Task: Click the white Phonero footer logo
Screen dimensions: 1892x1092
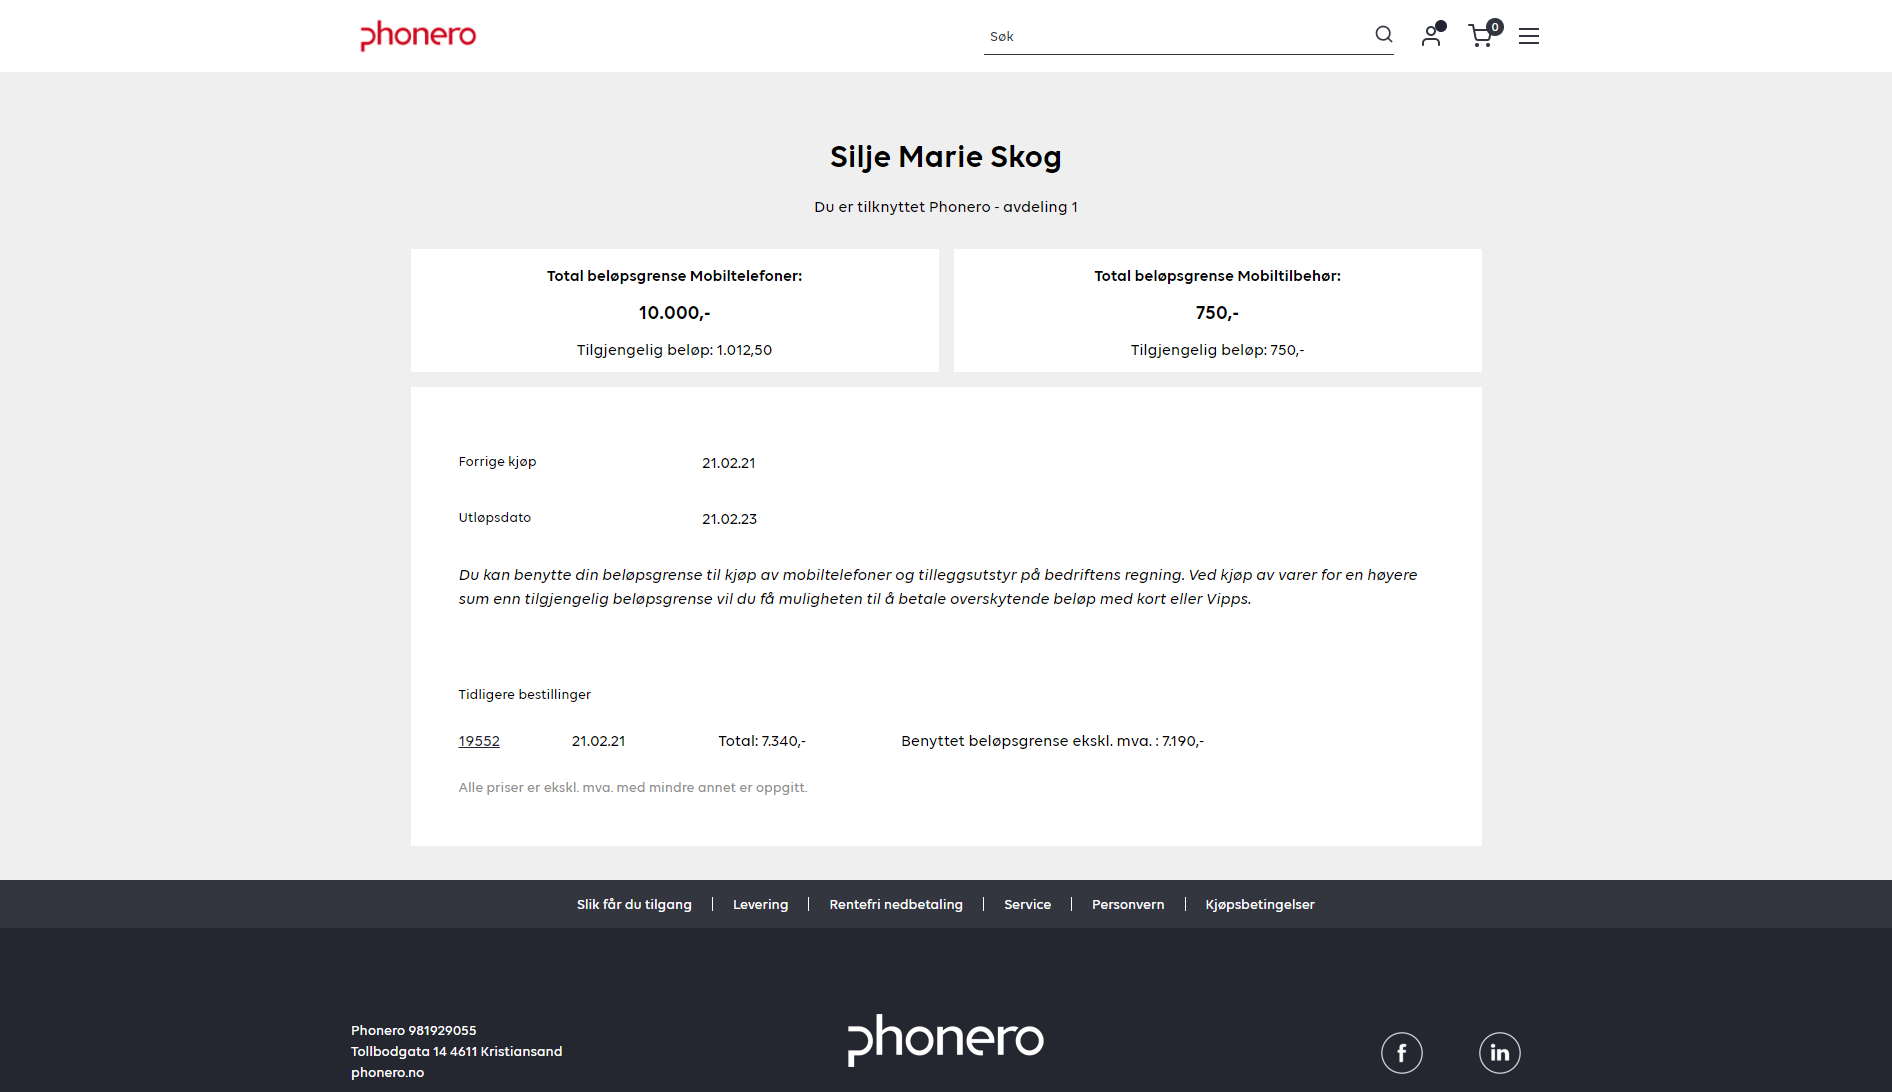Action: pyautogui.click(x=946, y=1040)
